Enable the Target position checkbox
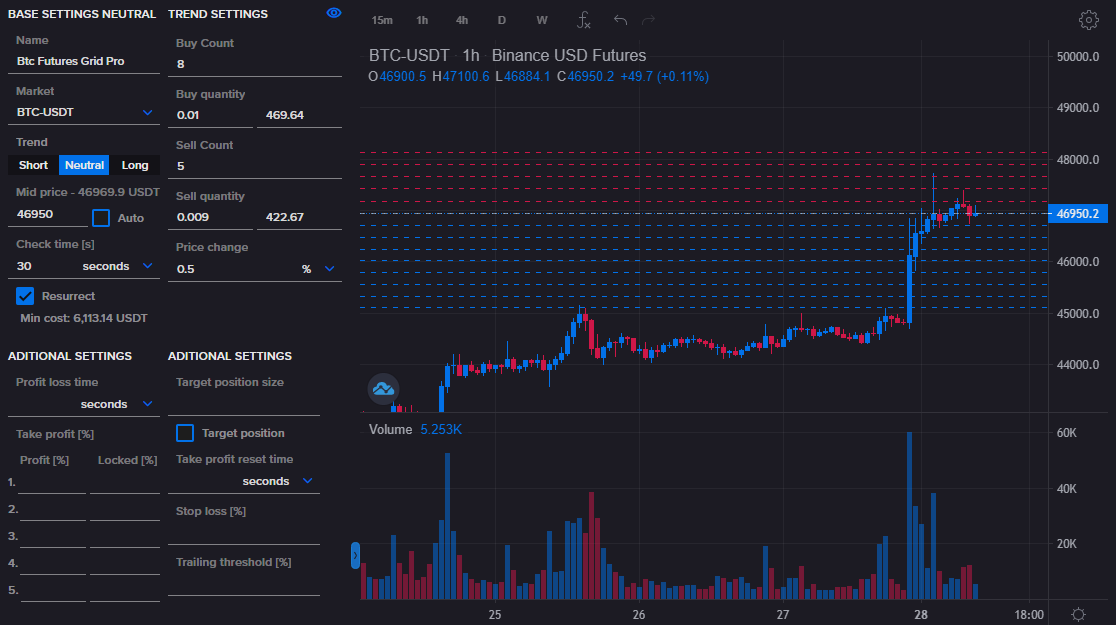This screenshot has height=625, width=1116. 185,433
